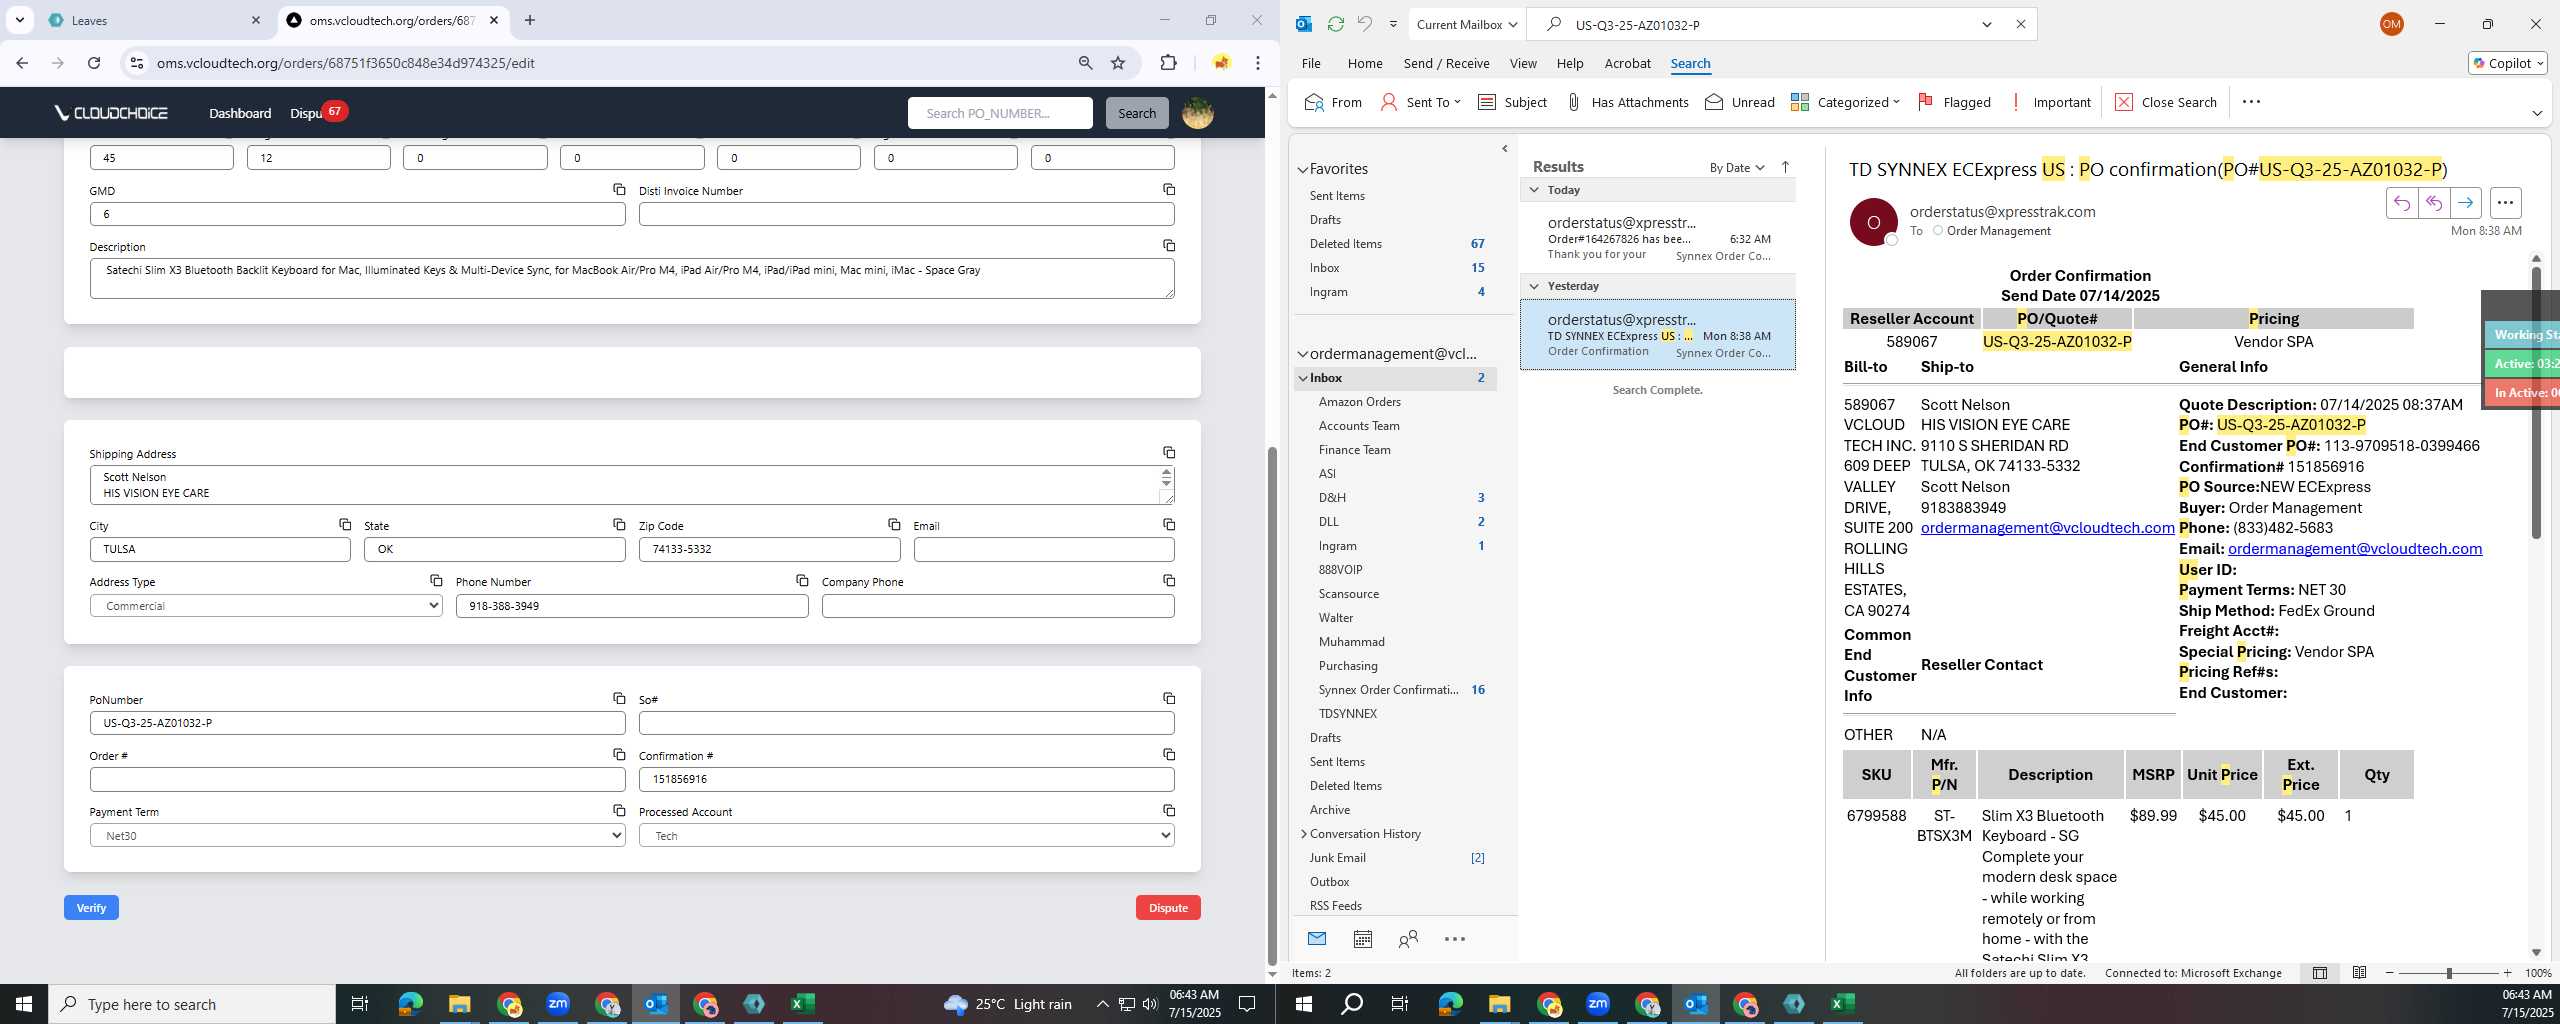Copy the Zip Code value
2560x1024 pixels.
coord(894,524)
